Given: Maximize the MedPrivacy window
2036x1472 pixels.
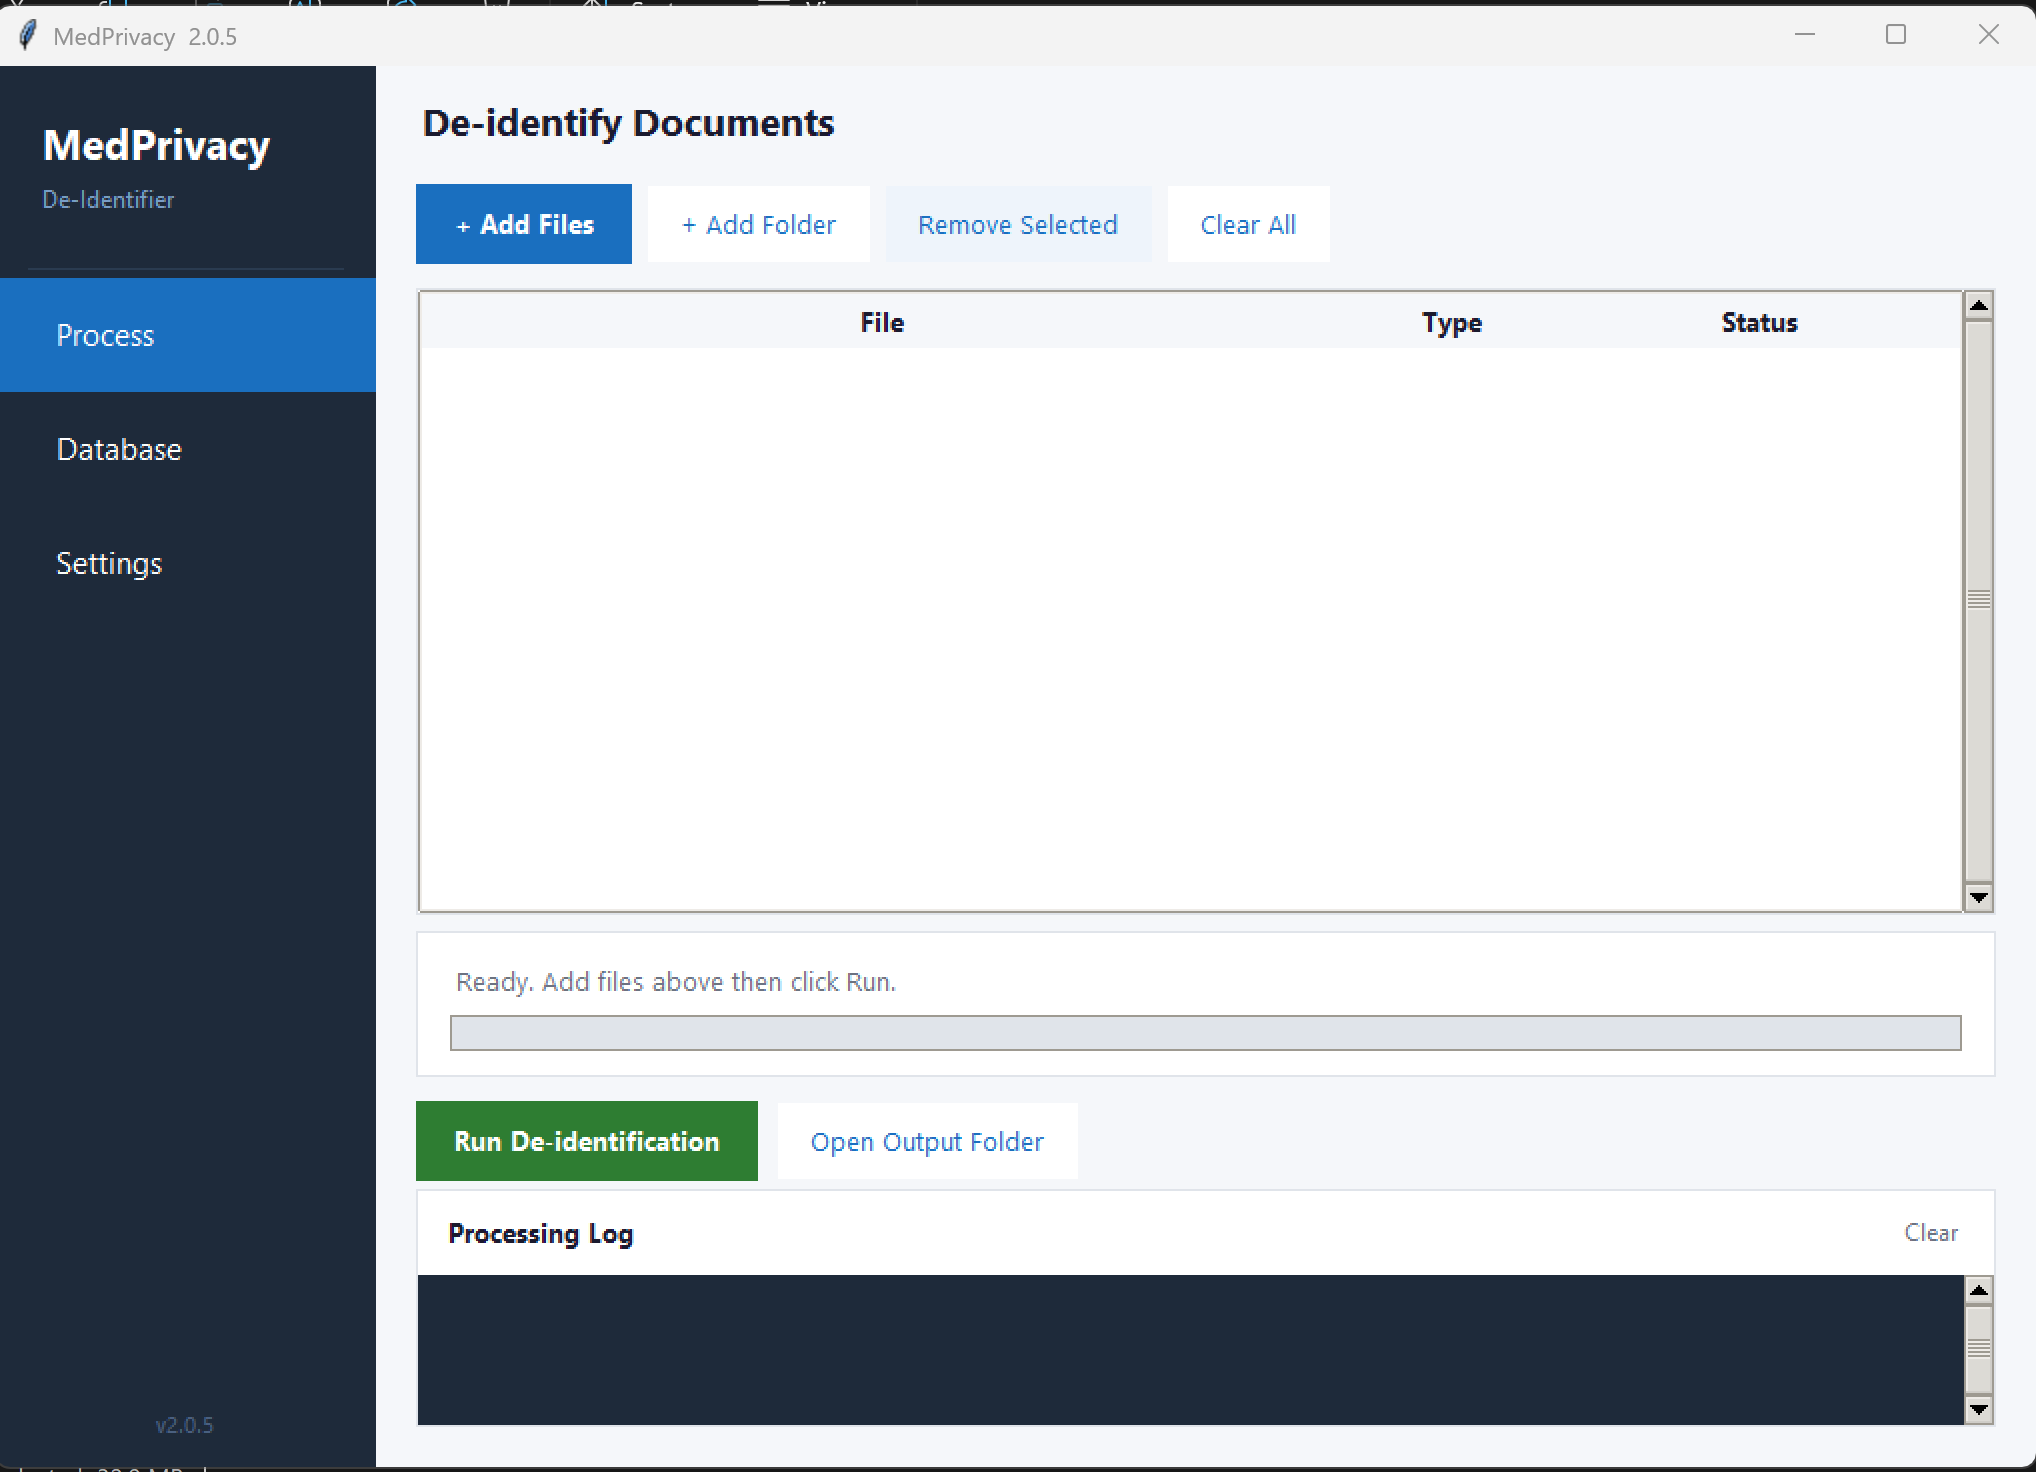Looking at the screenshot, I should [x=1896, y=35].
